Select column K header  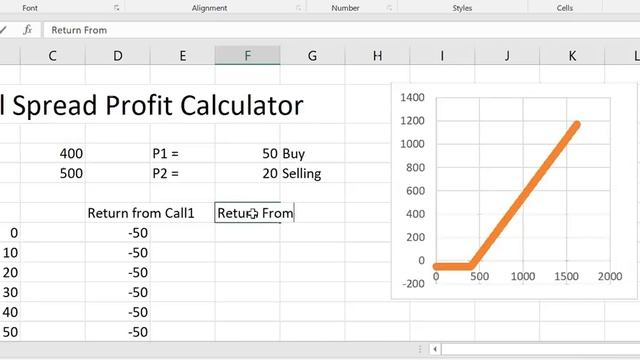[572, 56]
